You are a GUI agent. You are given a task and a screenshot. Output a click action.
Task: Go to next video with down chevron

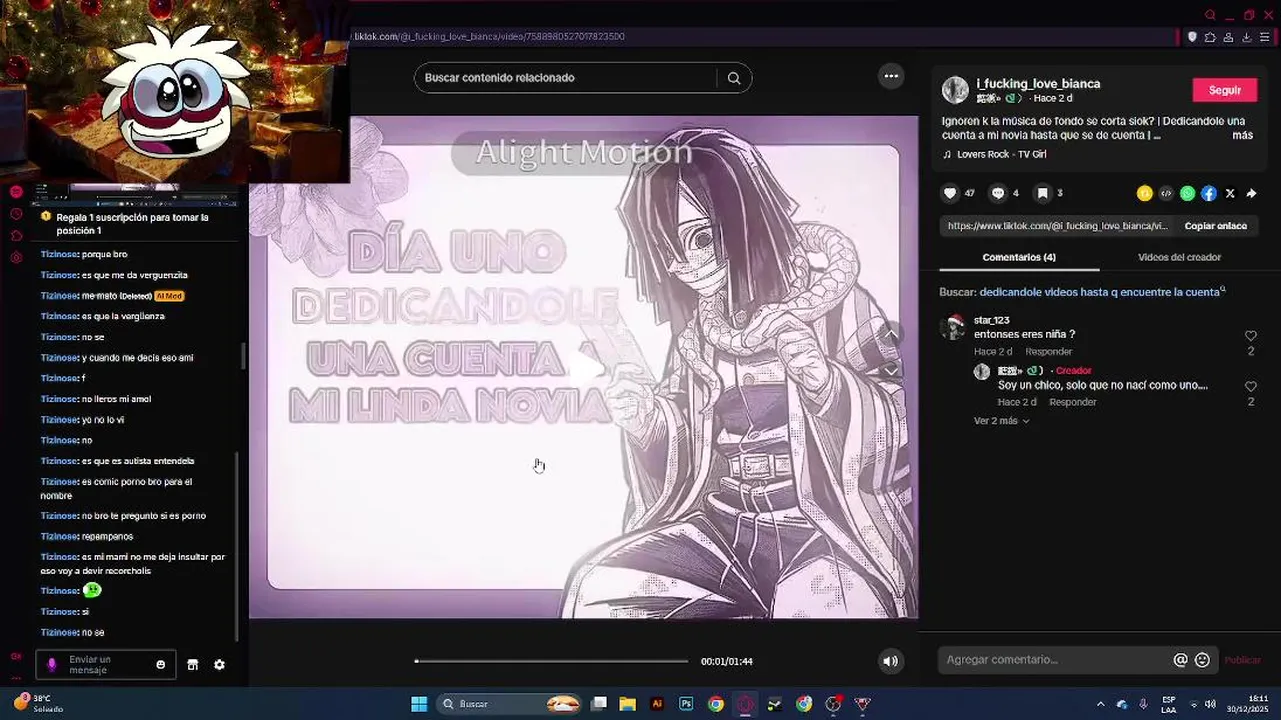point(891,370)
